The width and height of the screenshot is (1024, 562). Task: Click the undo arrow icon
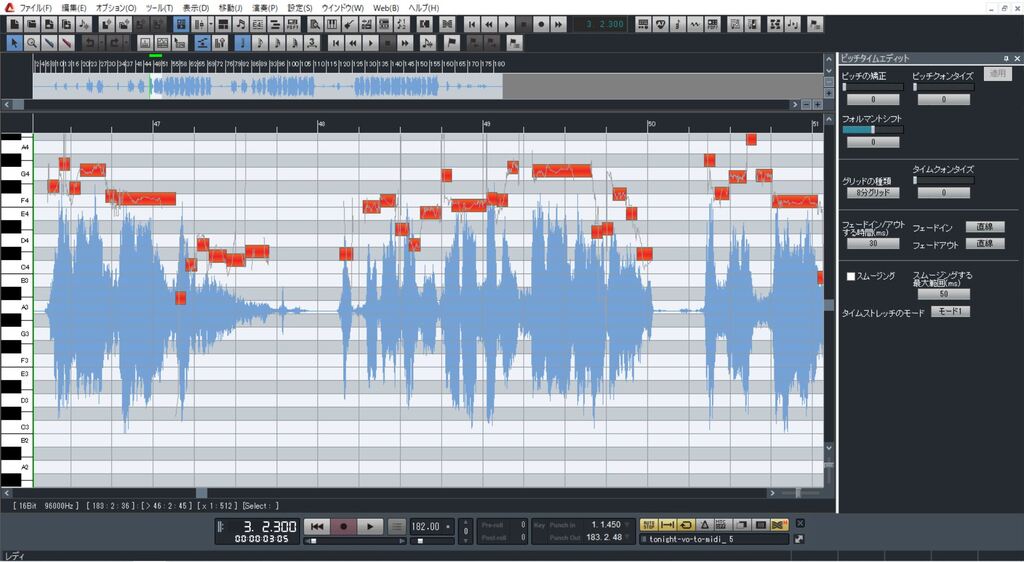[90, 43]
